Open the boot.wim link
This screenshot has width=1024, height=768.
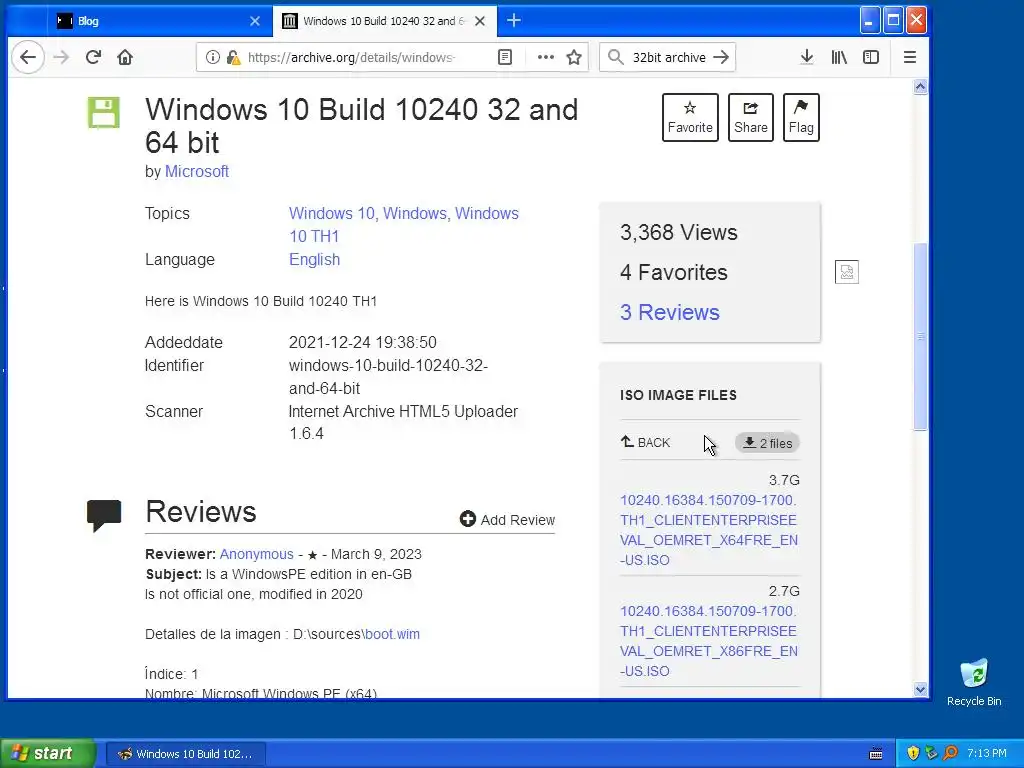pyautogui.click(x=392, y=634)
